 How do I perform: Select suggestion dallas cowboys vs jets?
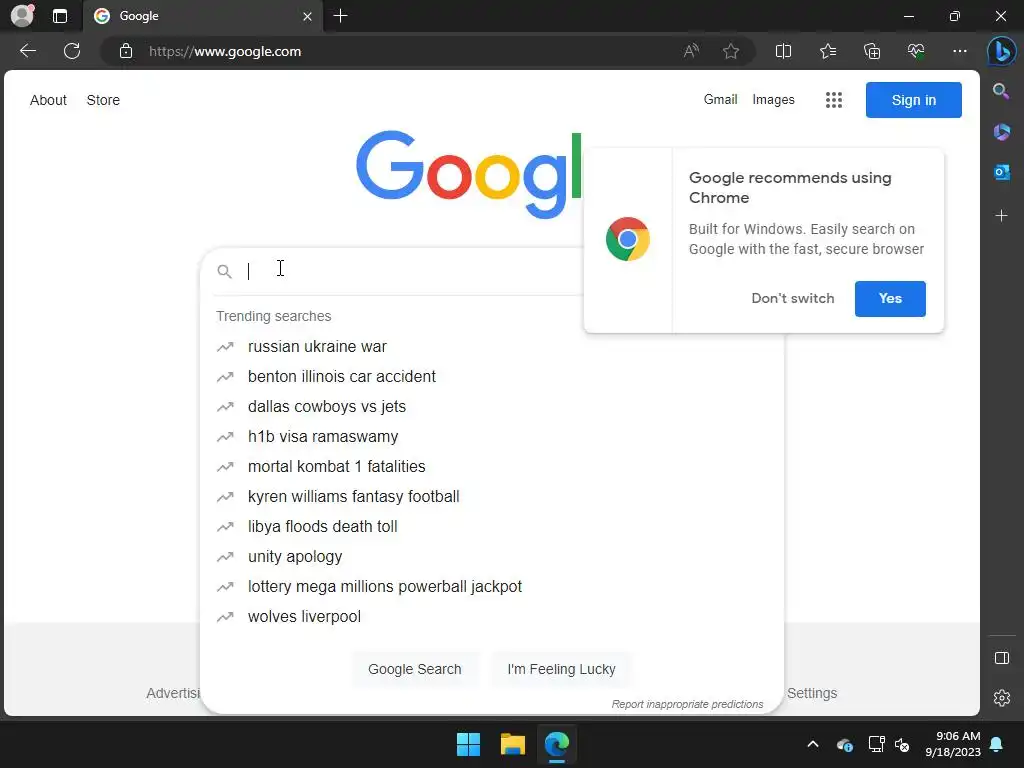[492, 407]
